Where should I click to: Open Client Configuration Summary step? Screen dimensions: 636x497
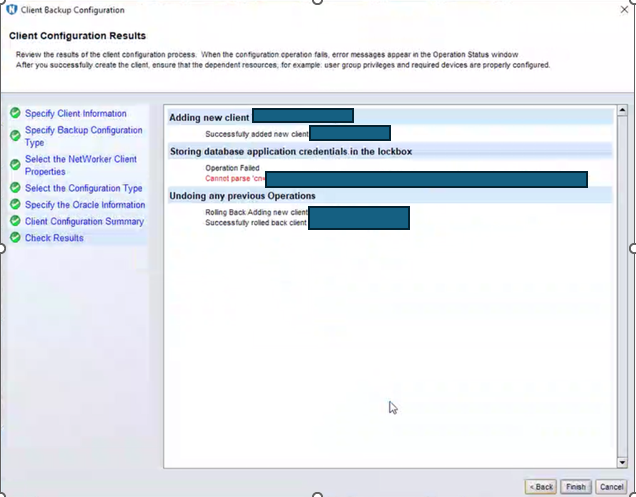click(x=84, y=221)
